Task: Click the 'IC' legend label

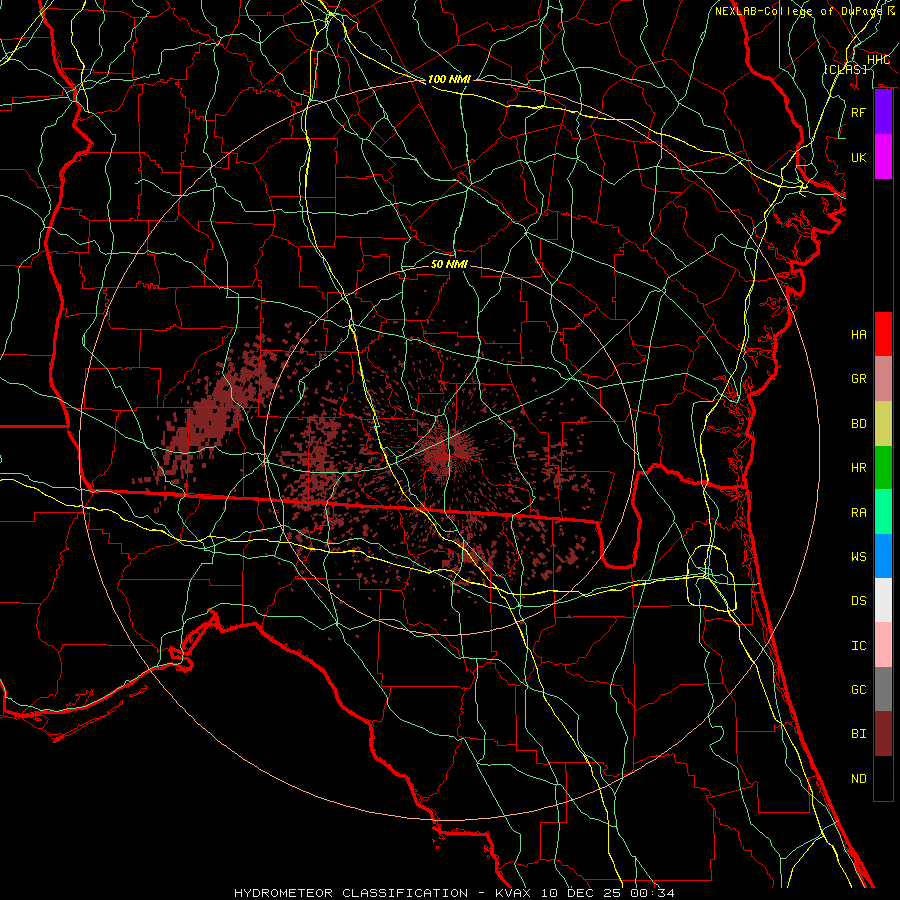Action: tap(858, 646)
